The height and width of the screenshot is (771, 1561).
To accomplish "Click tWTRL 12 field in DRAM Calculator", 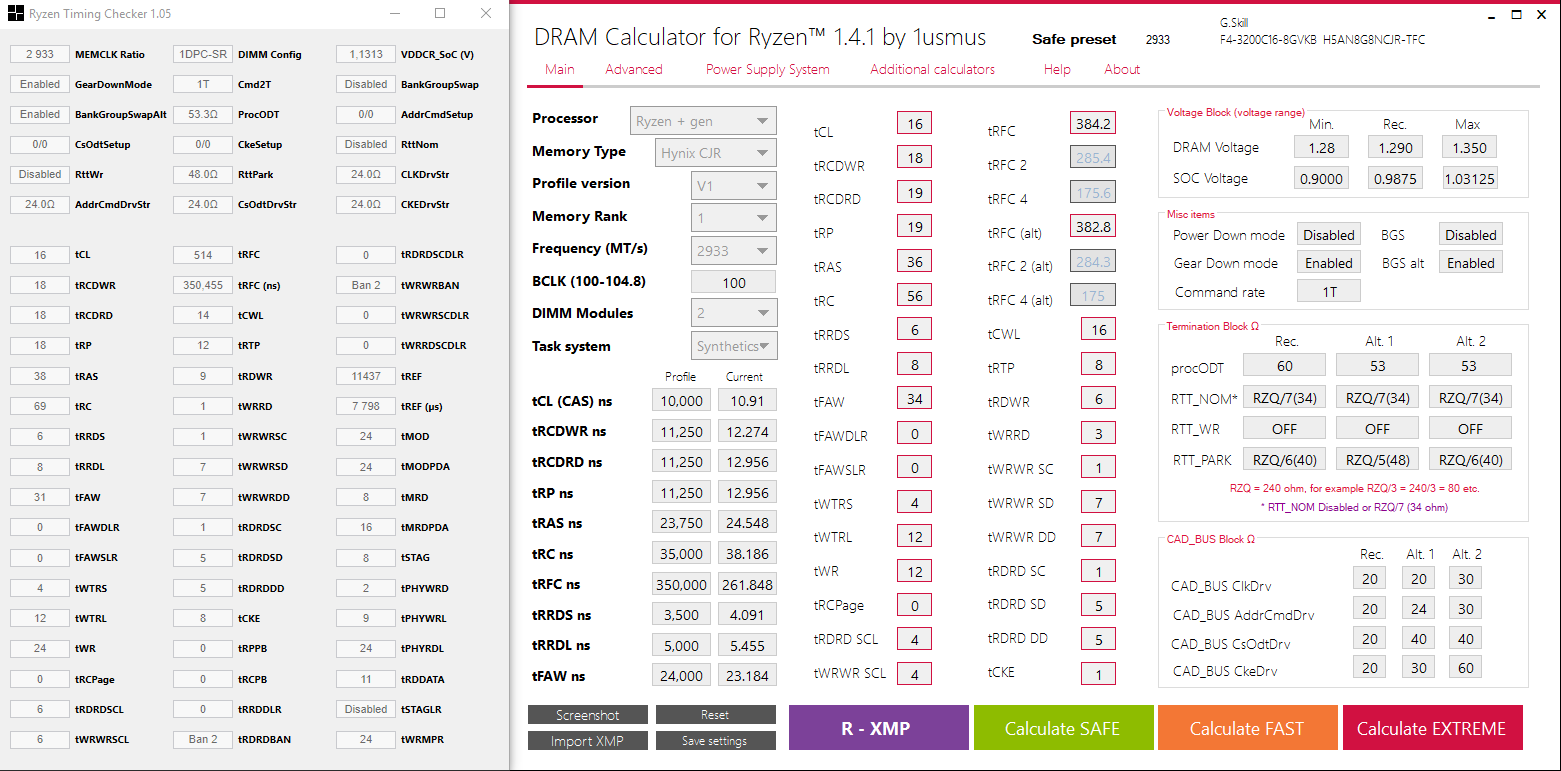I will tap(914, 537).
